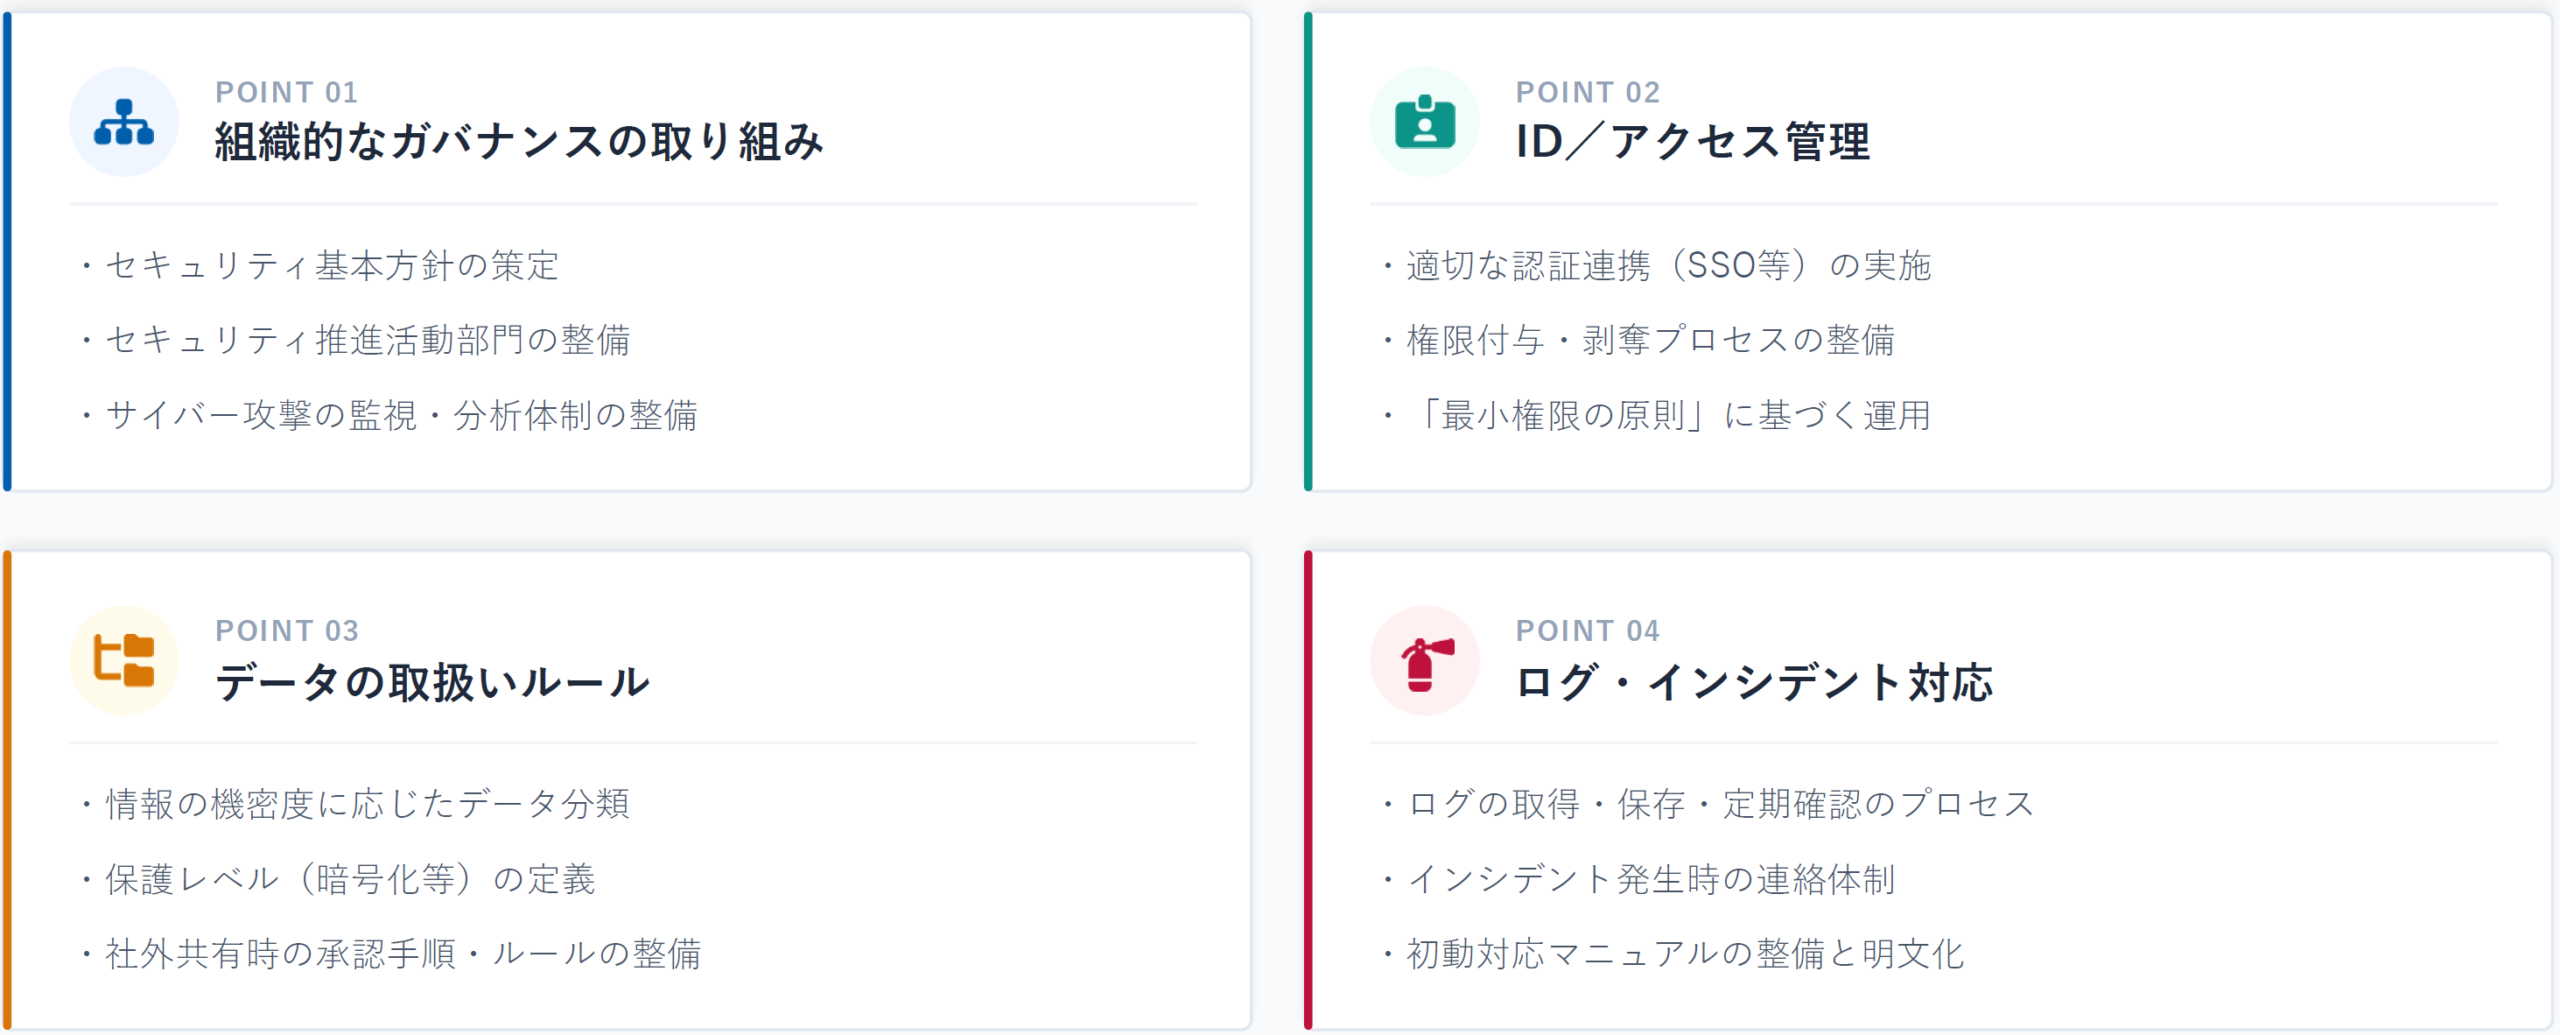2560x1035 pixels.
Task: Click the green ID badge icon
Action: point(1424,122)
